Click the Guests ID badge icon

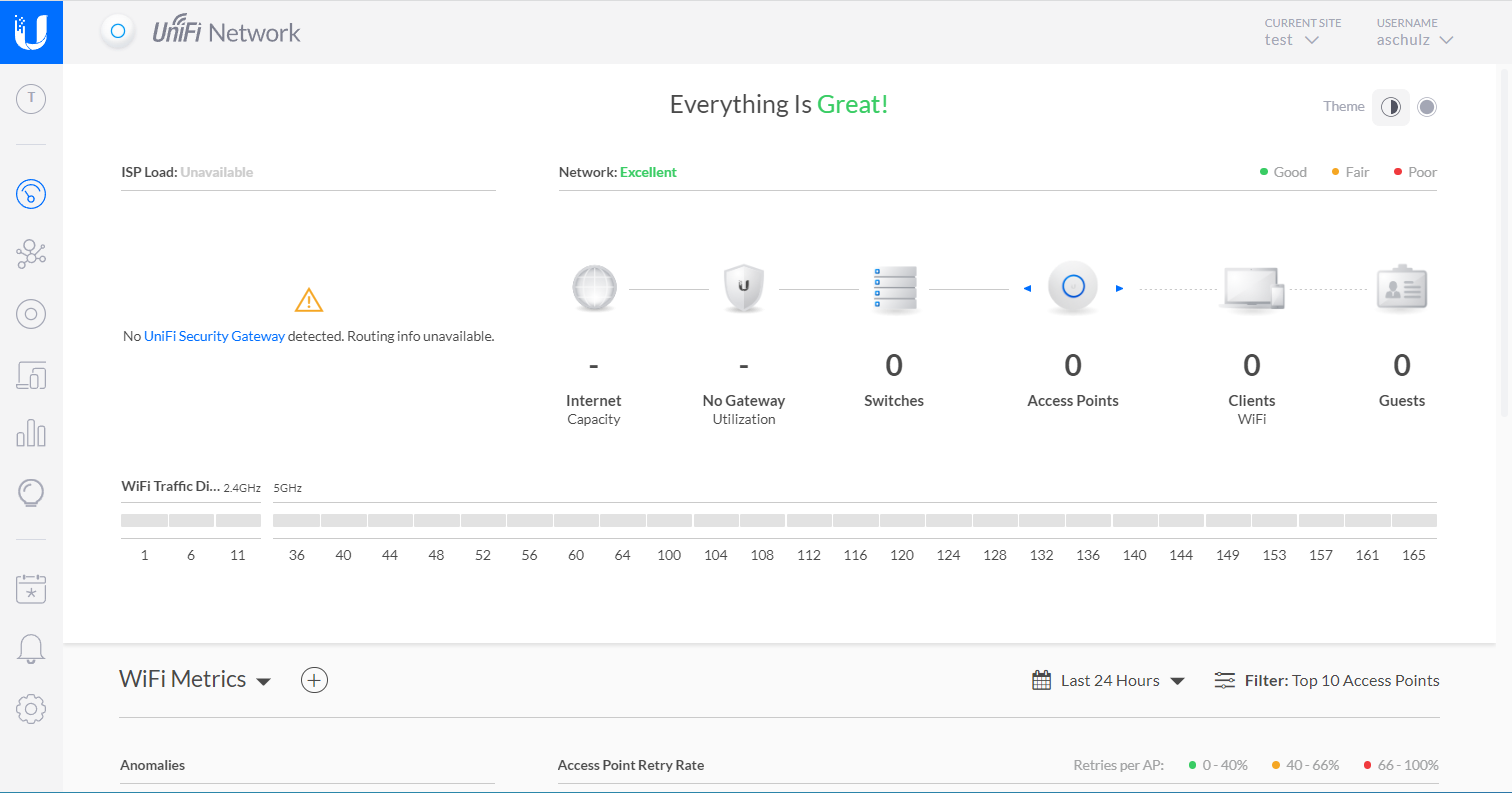[x=1402, y=289]
